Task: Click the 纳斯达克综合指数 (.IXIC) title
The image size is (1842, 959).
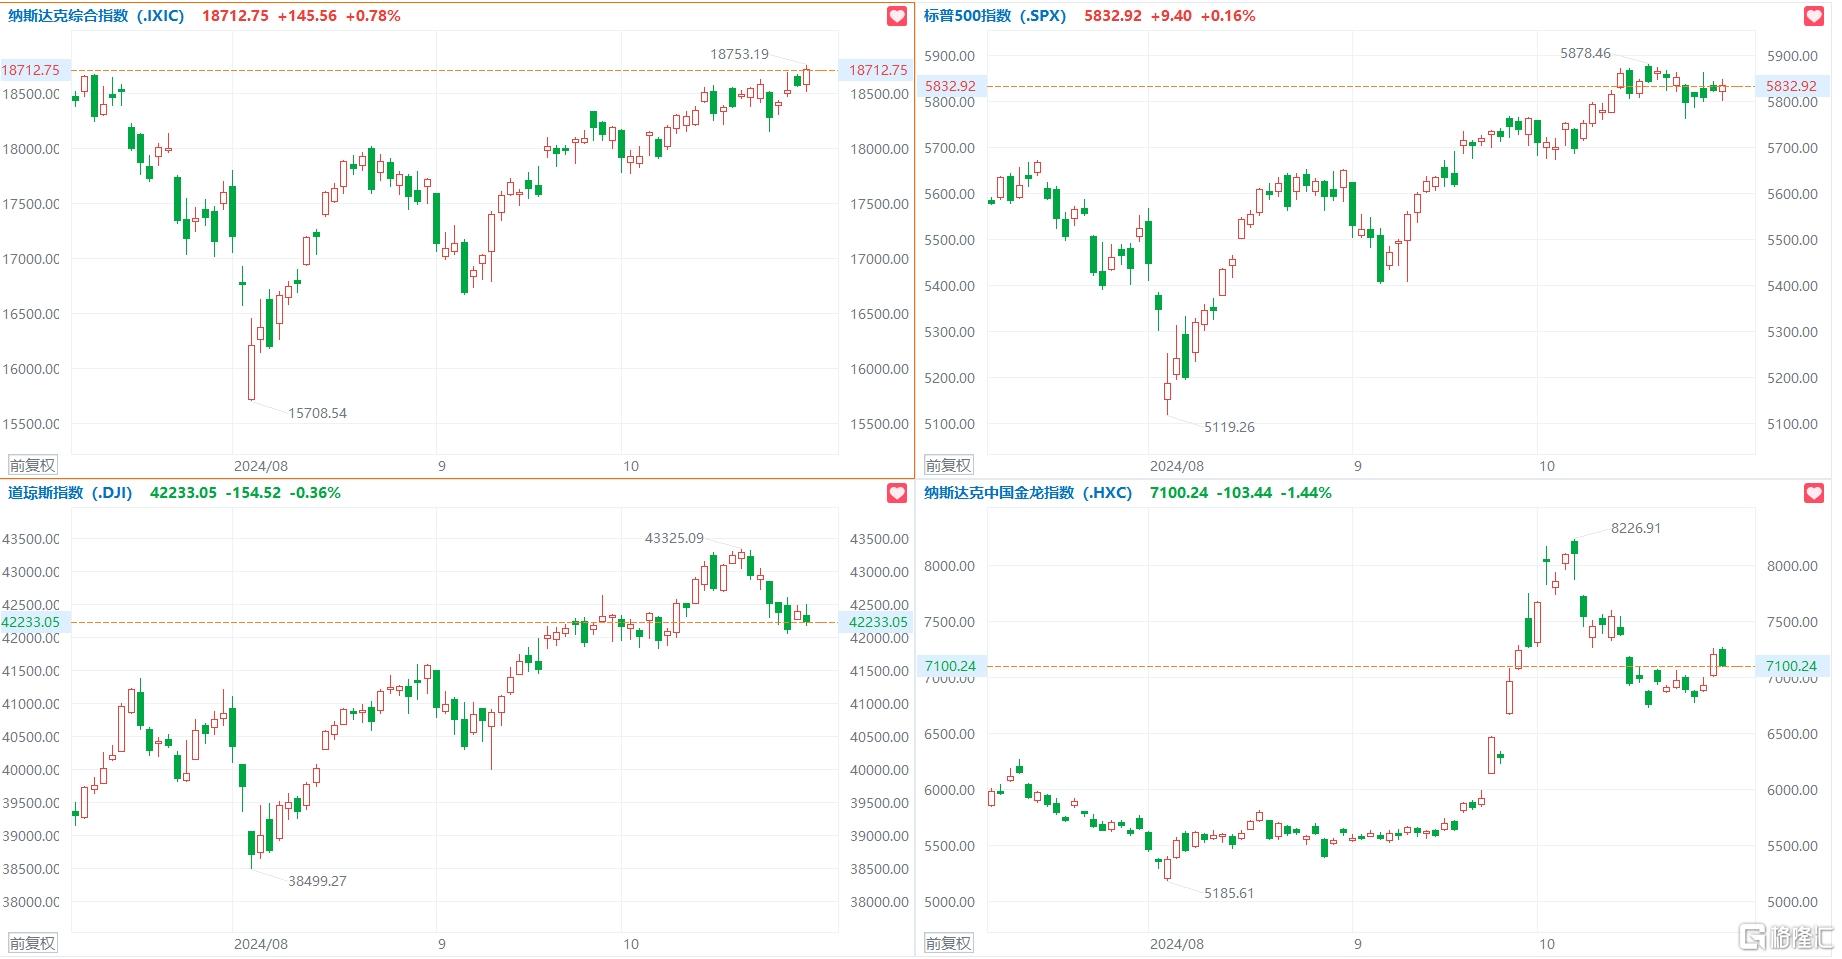Action: (x=96, y=16)
